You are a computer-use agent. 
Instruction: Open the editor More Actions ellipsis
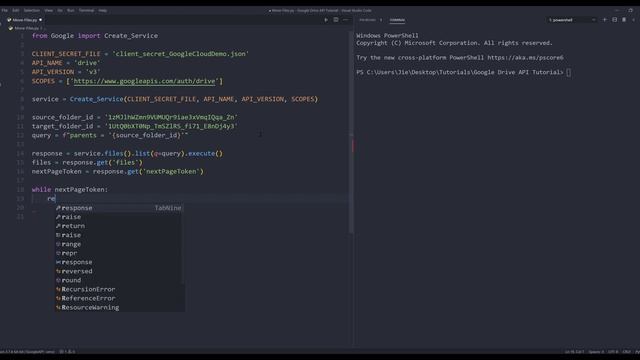point(345,20)
